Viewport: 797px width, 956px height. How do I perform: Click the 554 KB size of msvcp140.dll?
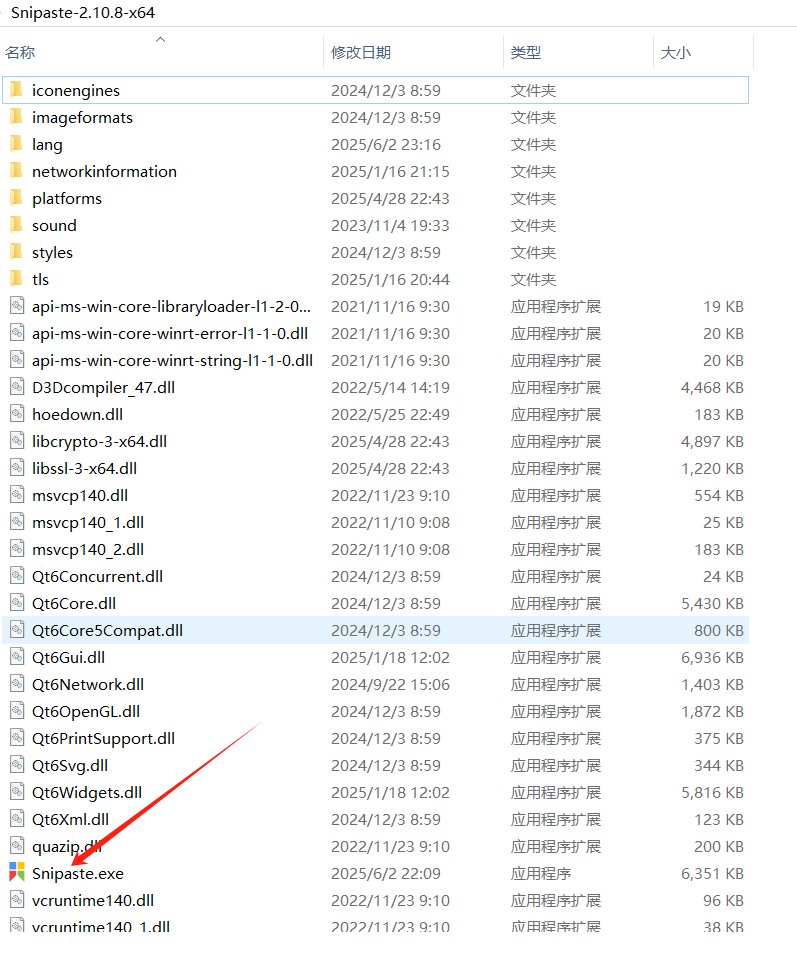(719, 496)
